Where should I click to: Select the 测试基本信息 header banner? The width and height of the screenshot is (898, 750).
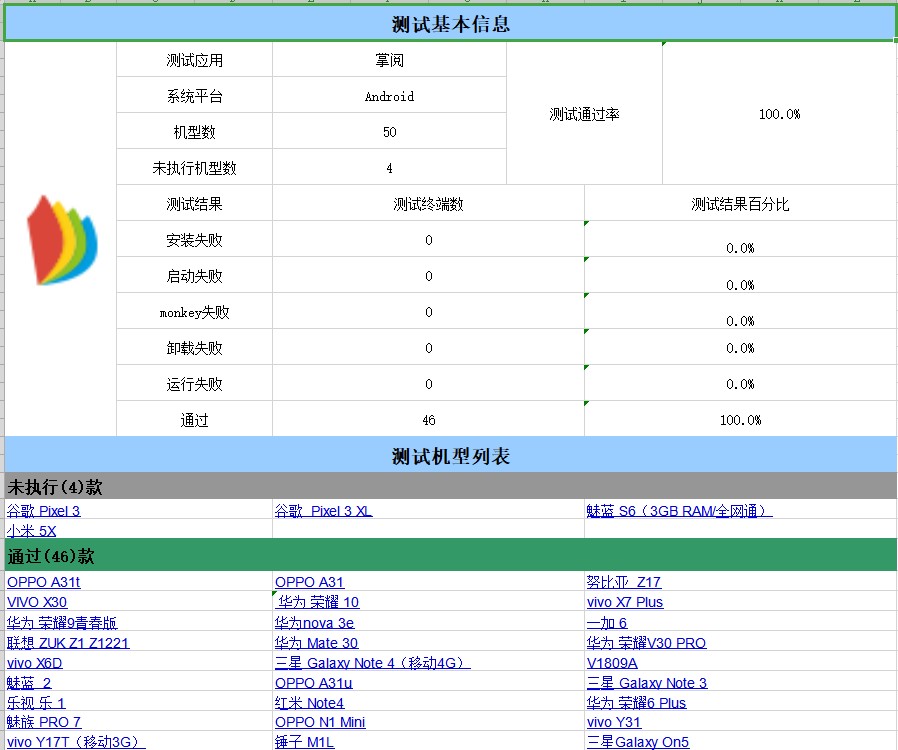[449, 23]
